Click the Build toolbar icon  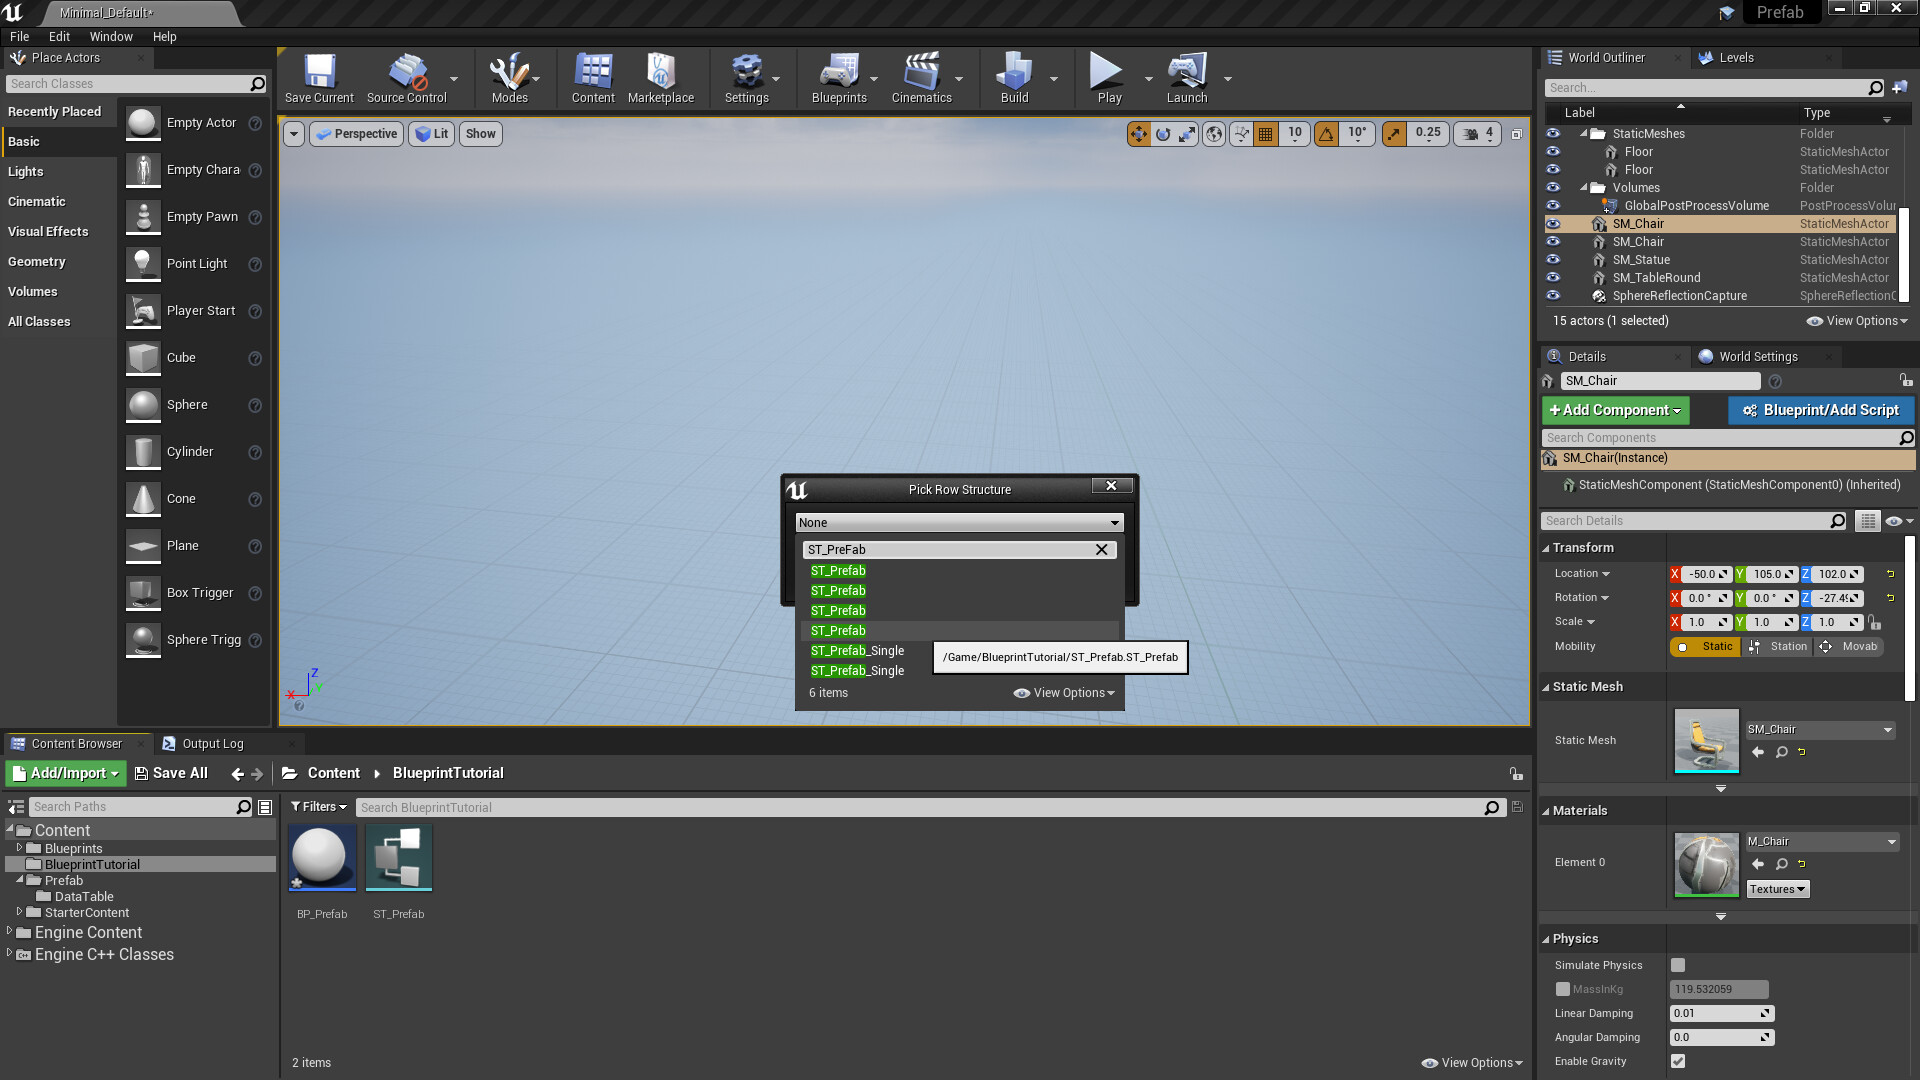[x=1014, y=72]
